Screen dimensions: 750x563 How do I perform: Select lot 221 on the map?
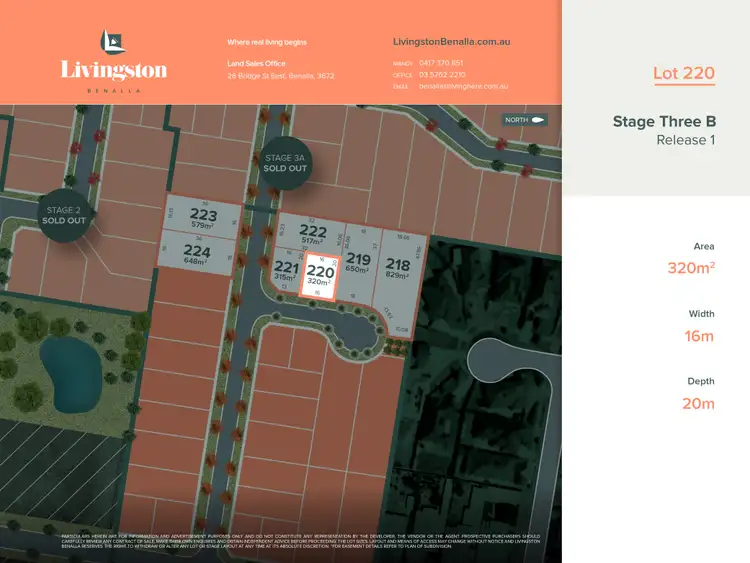(286, 270)
